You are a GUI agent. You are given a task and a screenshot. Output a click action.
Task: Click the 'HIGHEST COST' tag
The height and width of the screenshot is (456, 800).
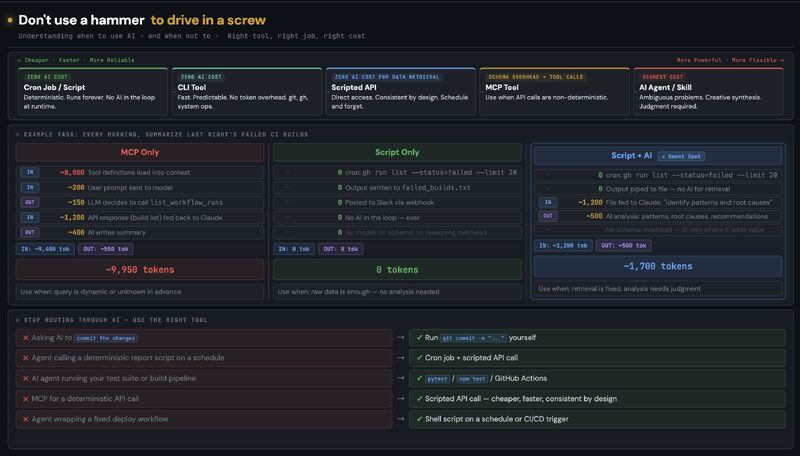tap(662, 77)
